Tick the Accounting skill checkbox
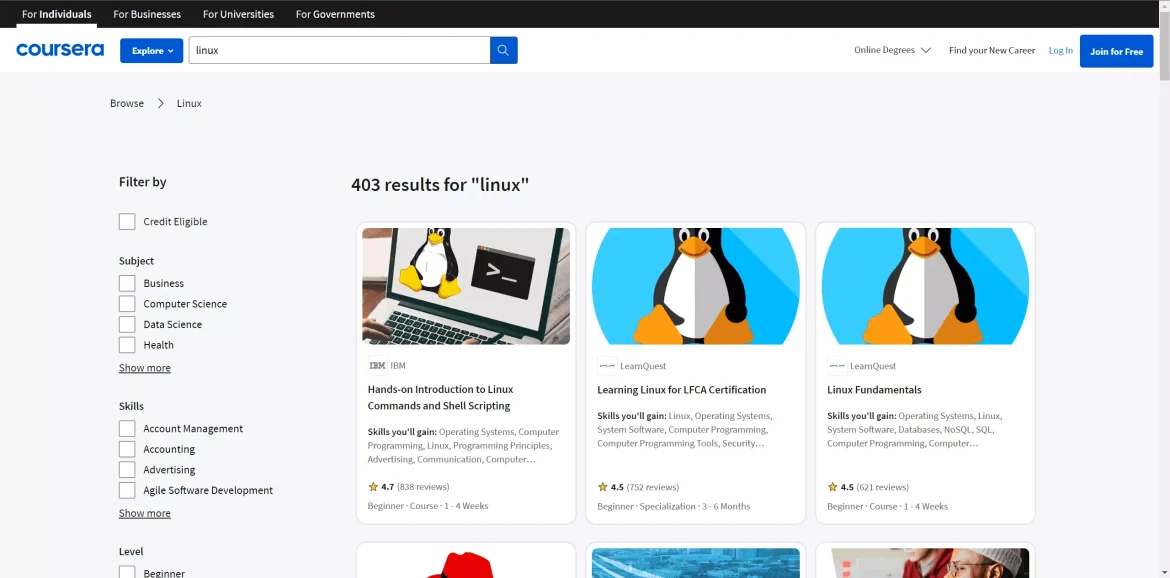 (127, 449)
